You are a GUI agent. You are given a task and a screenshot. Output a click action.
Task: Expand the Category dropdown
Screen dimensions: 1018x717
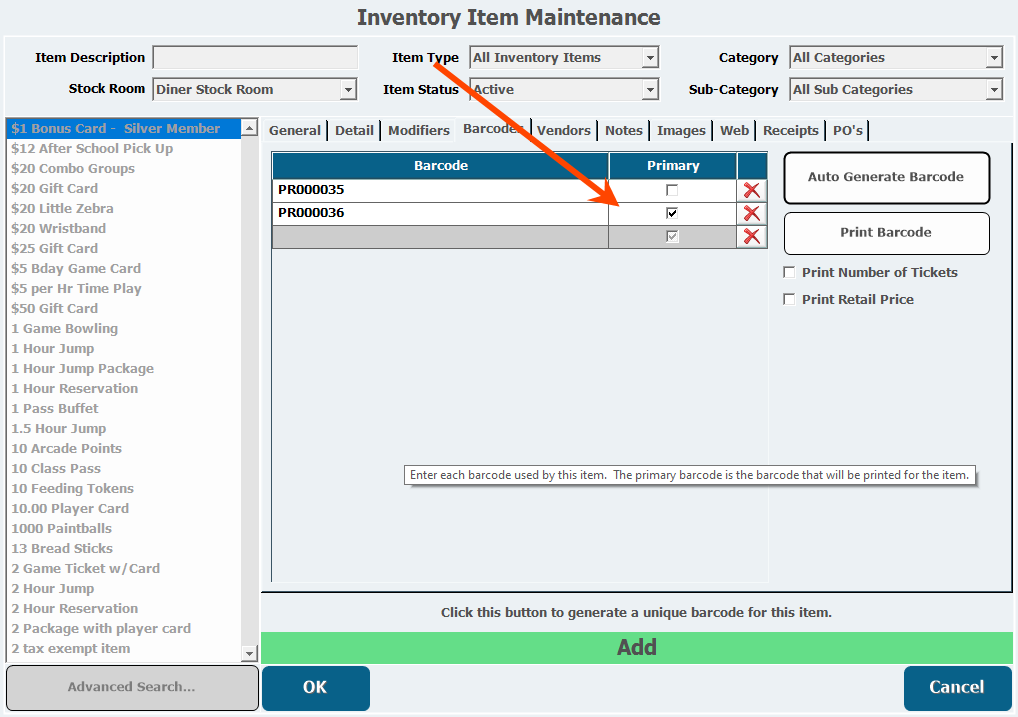pos(993,58)
